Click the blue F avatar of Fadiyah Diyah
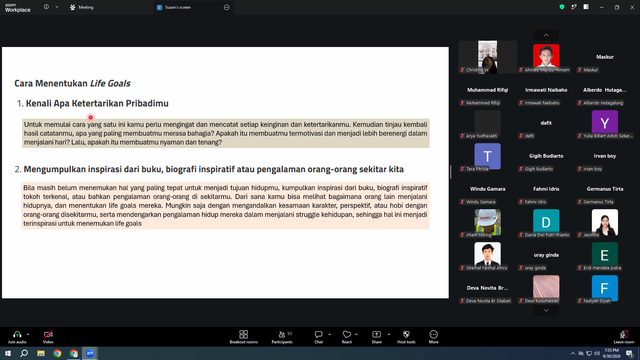 (x=605, y=287)
